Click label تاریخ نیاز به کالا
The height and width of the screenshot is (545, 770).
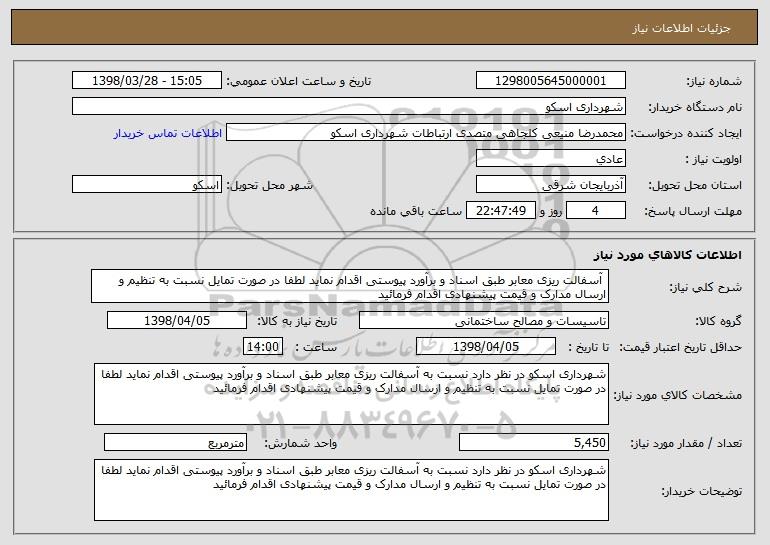point(298,322)
